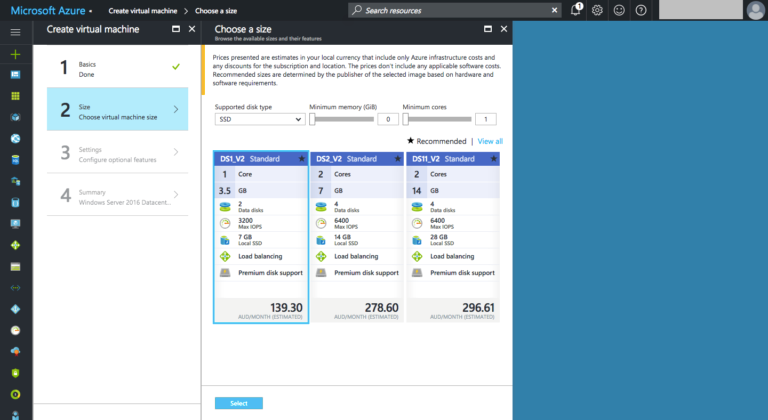Open the Virtual machines monitor icon in the sidebar

coord(15,224)
